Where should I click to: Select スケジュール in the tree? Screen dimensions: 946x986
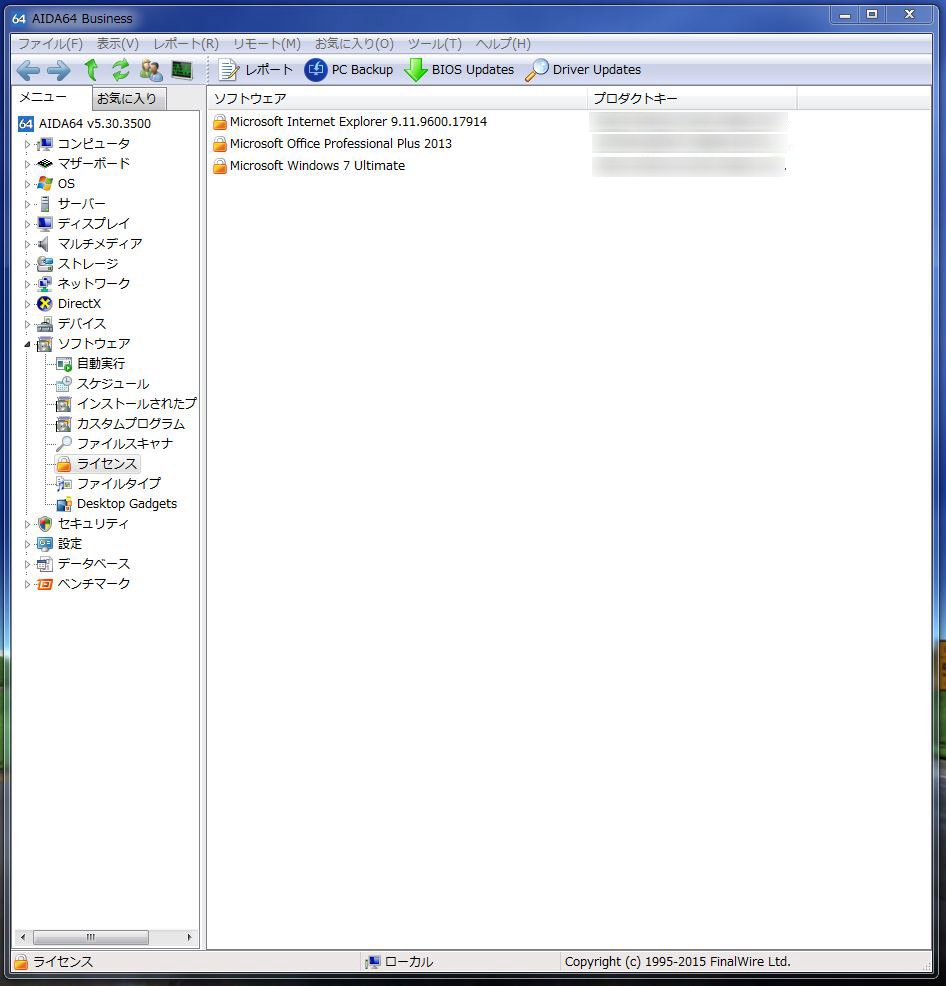tap(113, 384)
